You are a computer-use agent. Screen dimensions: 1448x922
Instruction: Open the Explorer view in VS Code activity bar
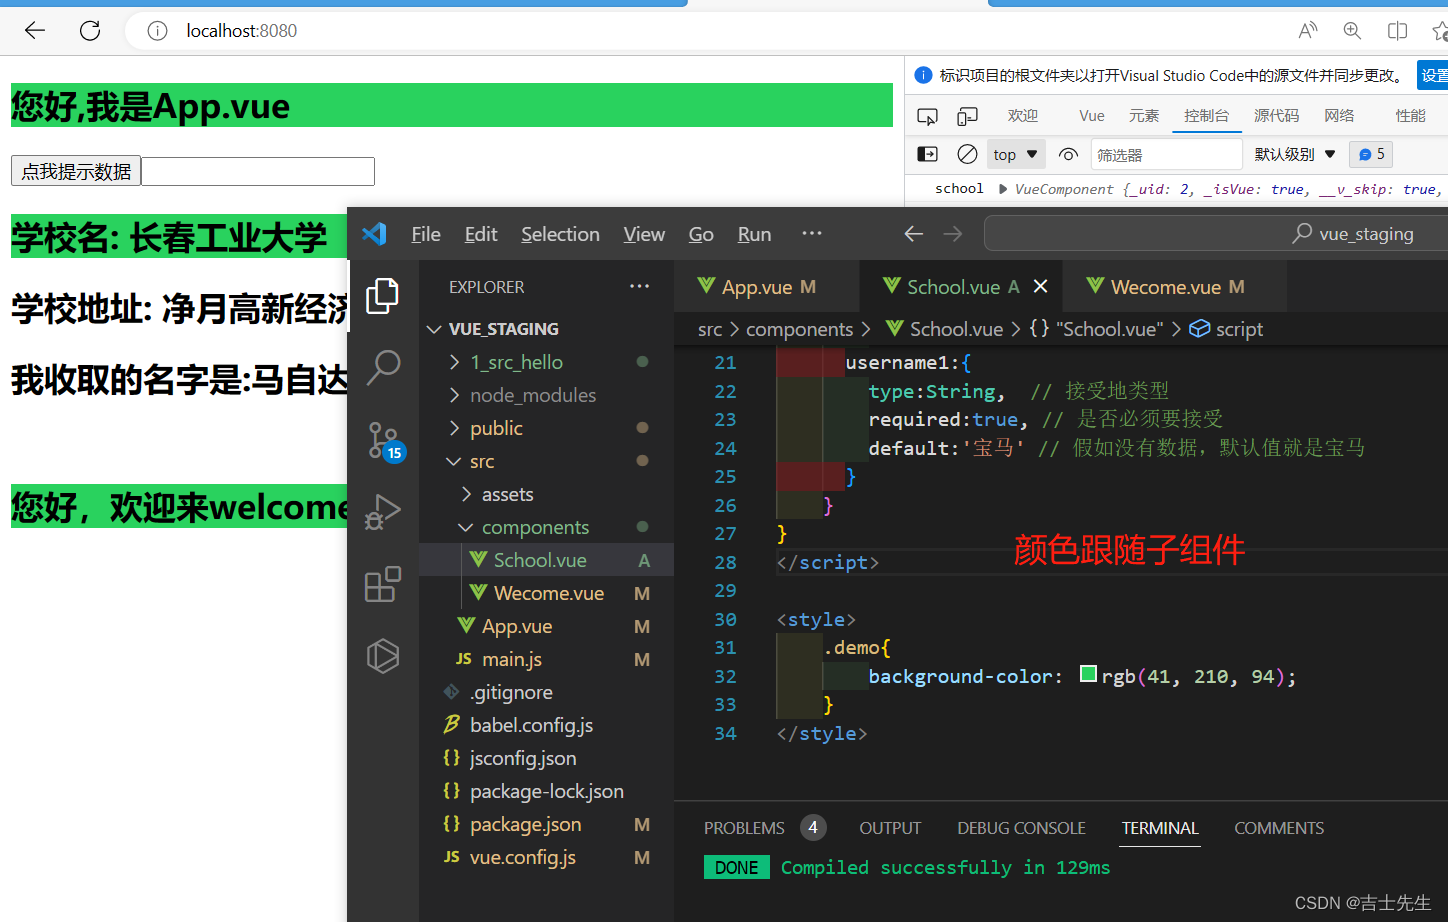click(383, 296)
